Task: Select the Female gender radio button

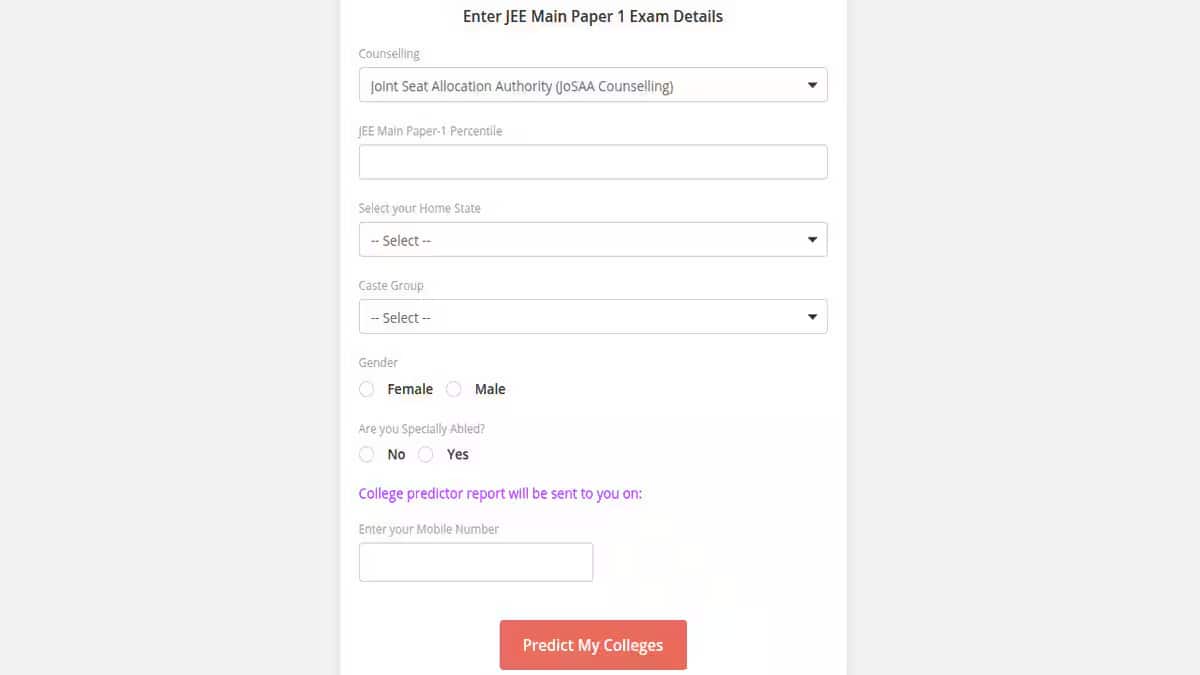Action: point(367,389)
